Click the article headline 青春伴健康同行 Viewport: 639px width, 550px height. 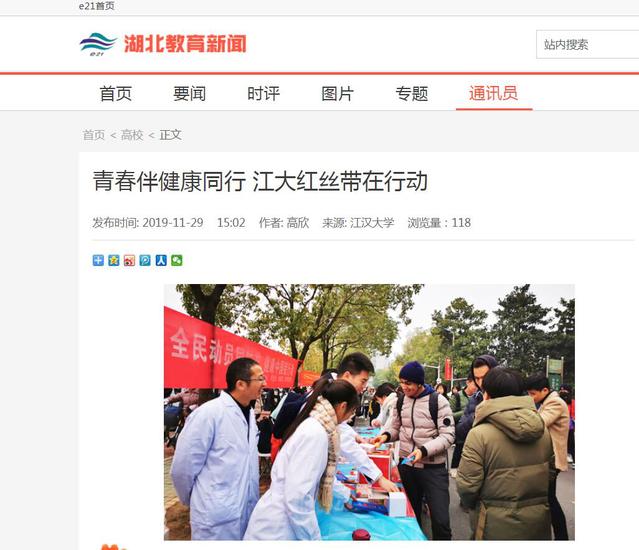point(169,181)
